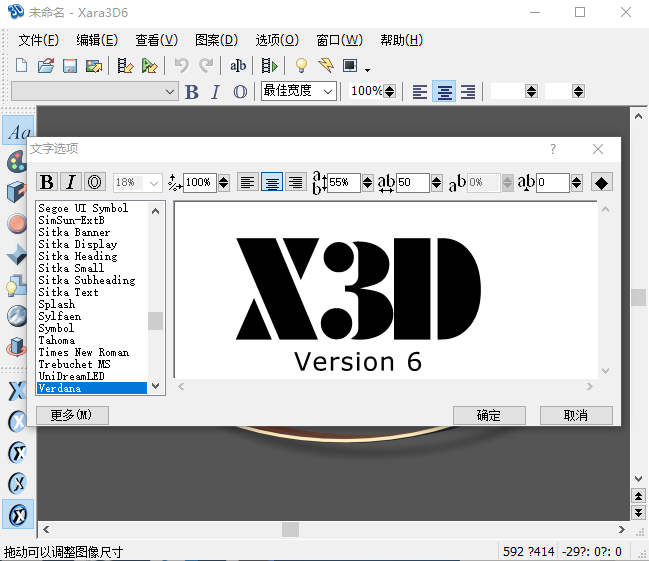The height and width of the screenshot is (561, 649).
Task: Toggle Bold in the main format toolbar
Action: pyautogui.click(x=191, y=92)
